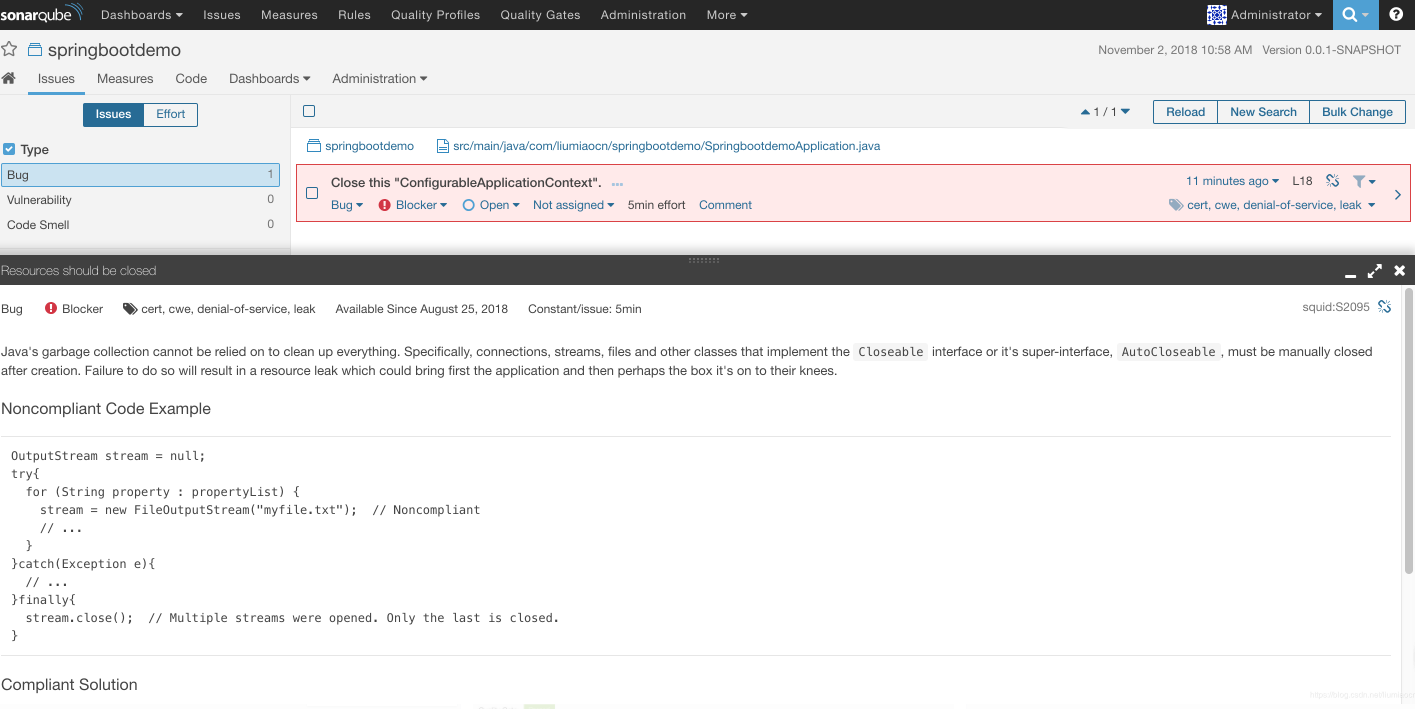The image size is (1415, 709).
Task: Start a New Search
Action: tap(1263, 112)
